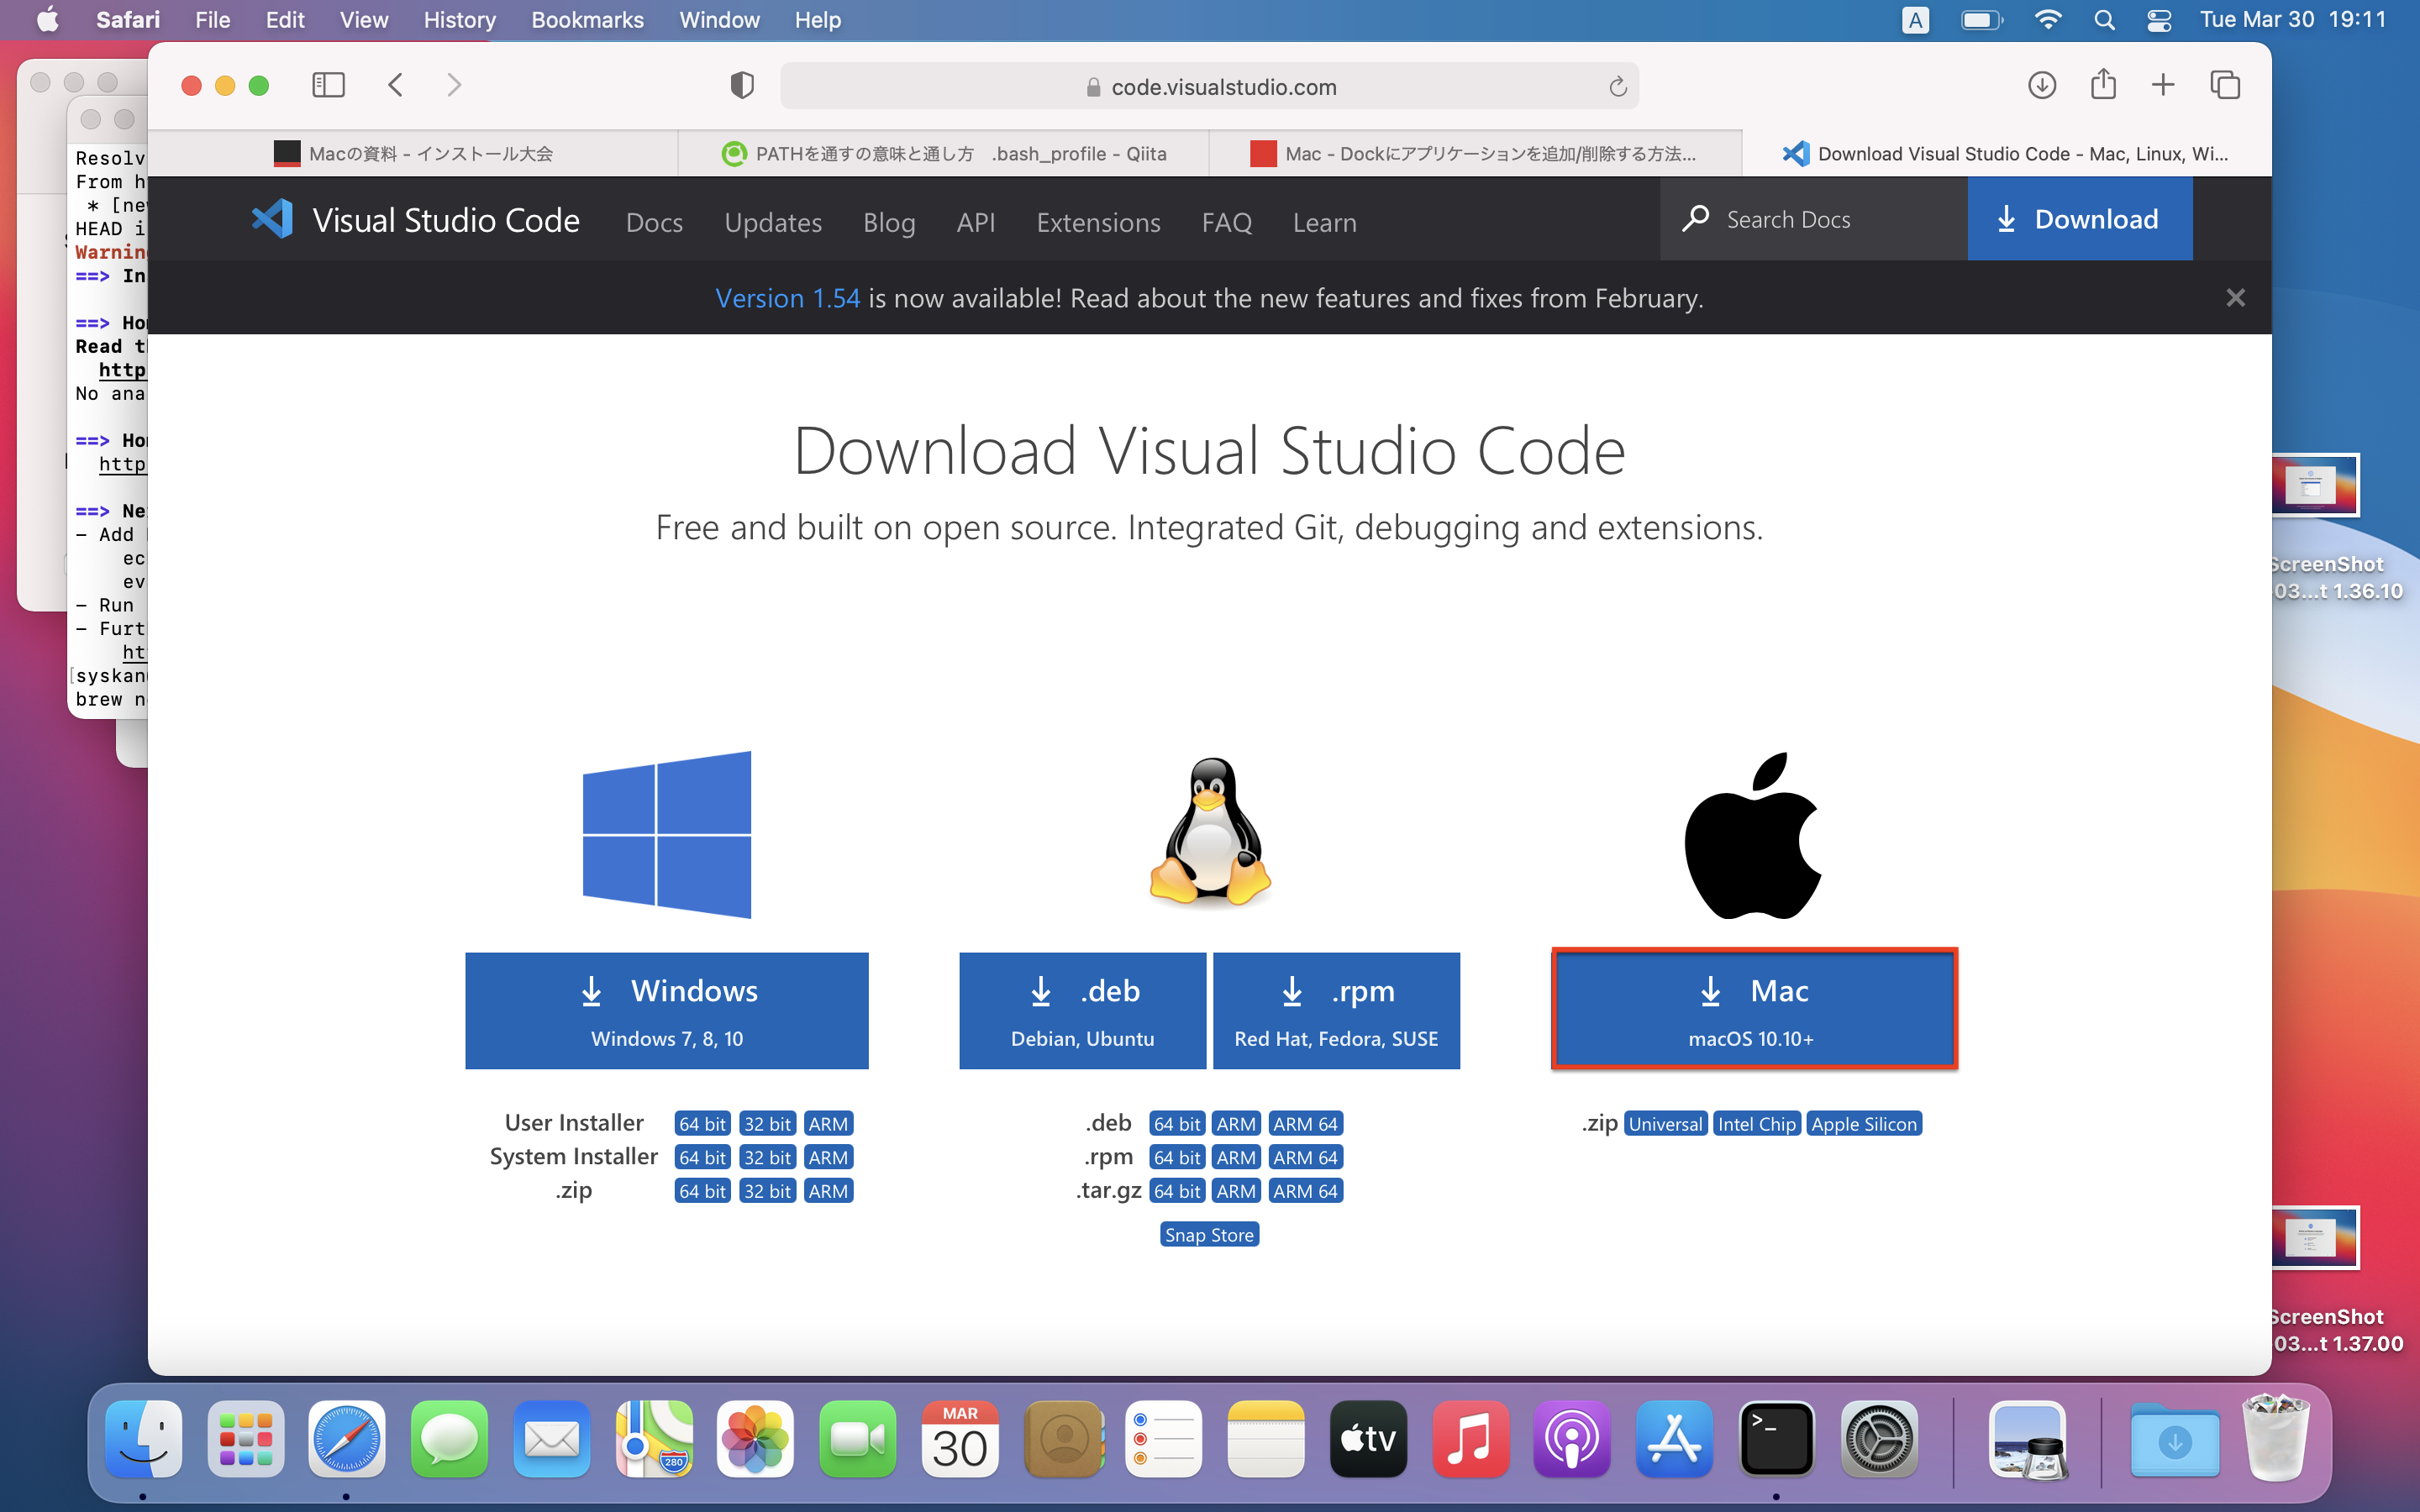
Task: Show Safari downloads list
Action: 2041,85
